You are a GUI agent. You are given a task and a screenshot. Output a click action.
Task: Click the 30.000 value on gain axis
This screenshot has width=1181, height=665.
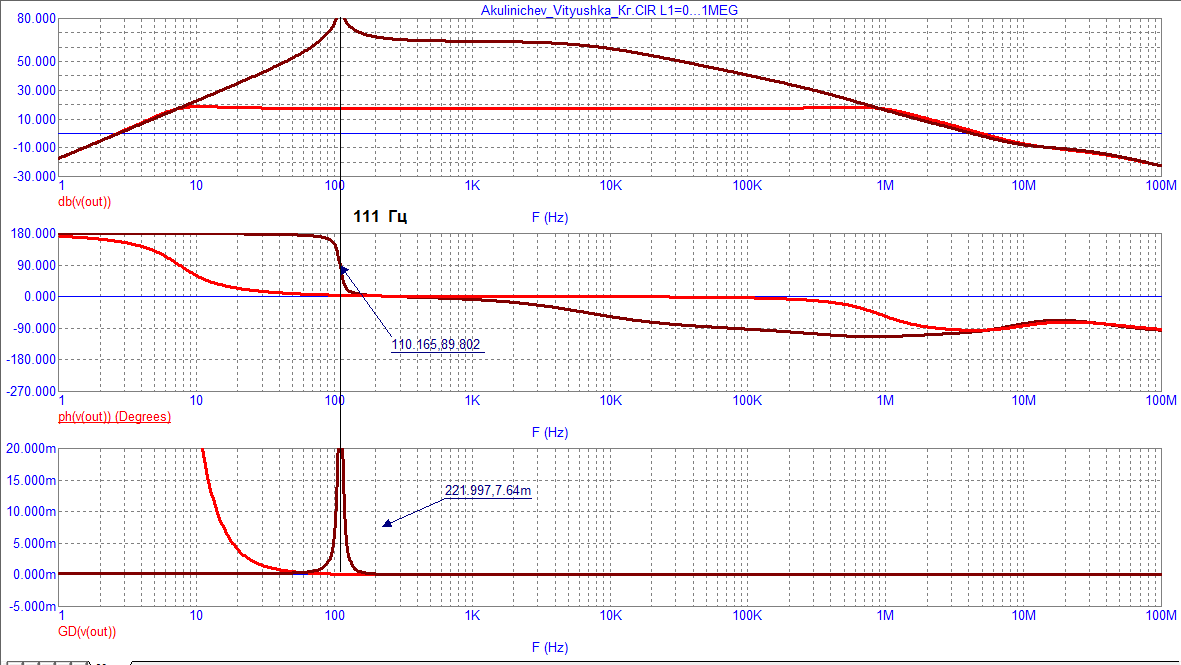click(37, 90)
